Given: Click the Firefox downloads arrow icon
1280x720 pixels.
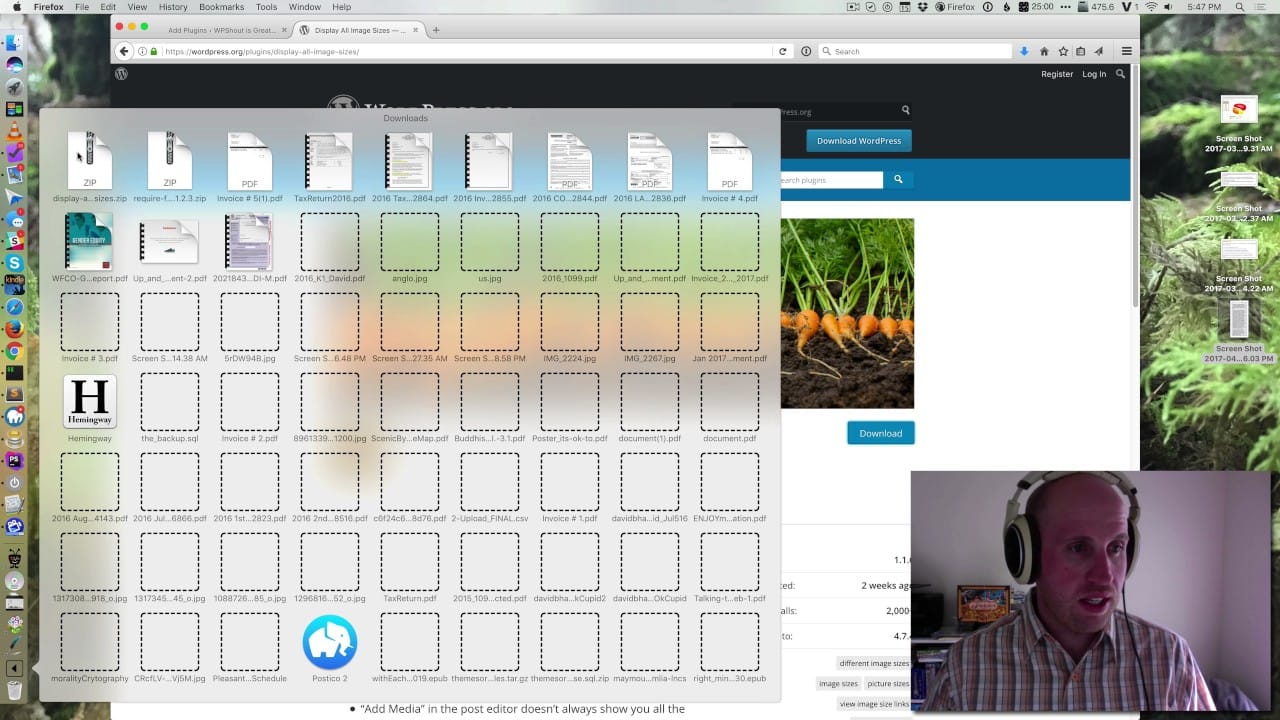Looking at the screenshot, I should click(1023, 51).
